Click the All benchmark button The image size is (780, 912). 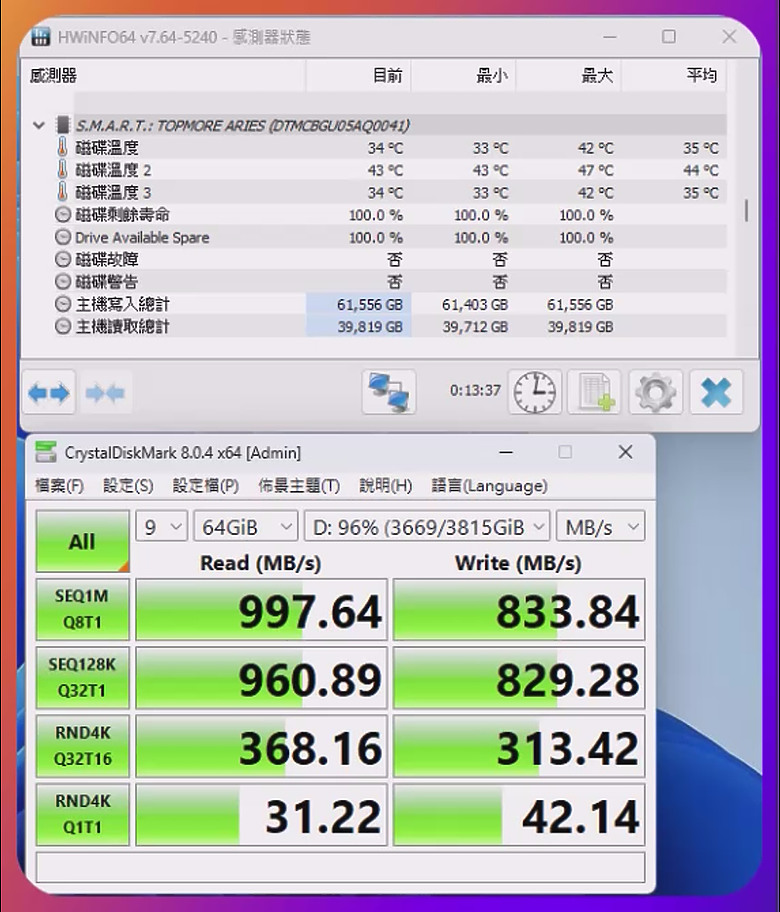tap(83, 542)
